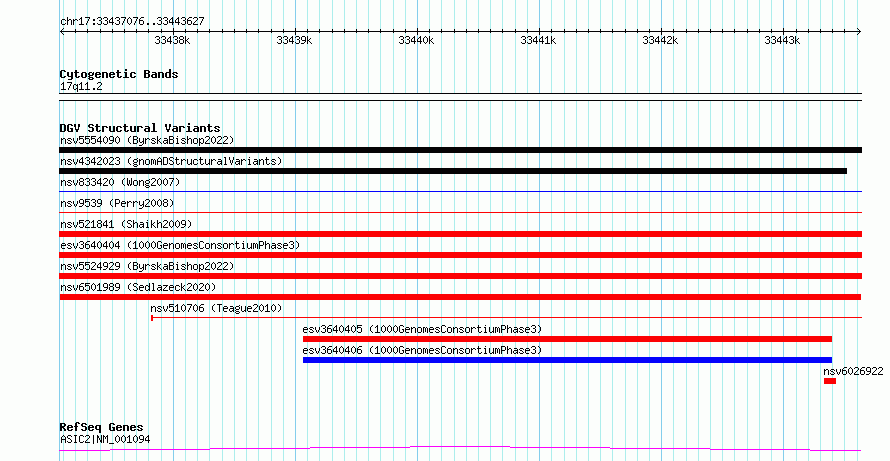890x461 pixels.
Task: Click the 33441k ruler tick label
Action: click(538, 40)
